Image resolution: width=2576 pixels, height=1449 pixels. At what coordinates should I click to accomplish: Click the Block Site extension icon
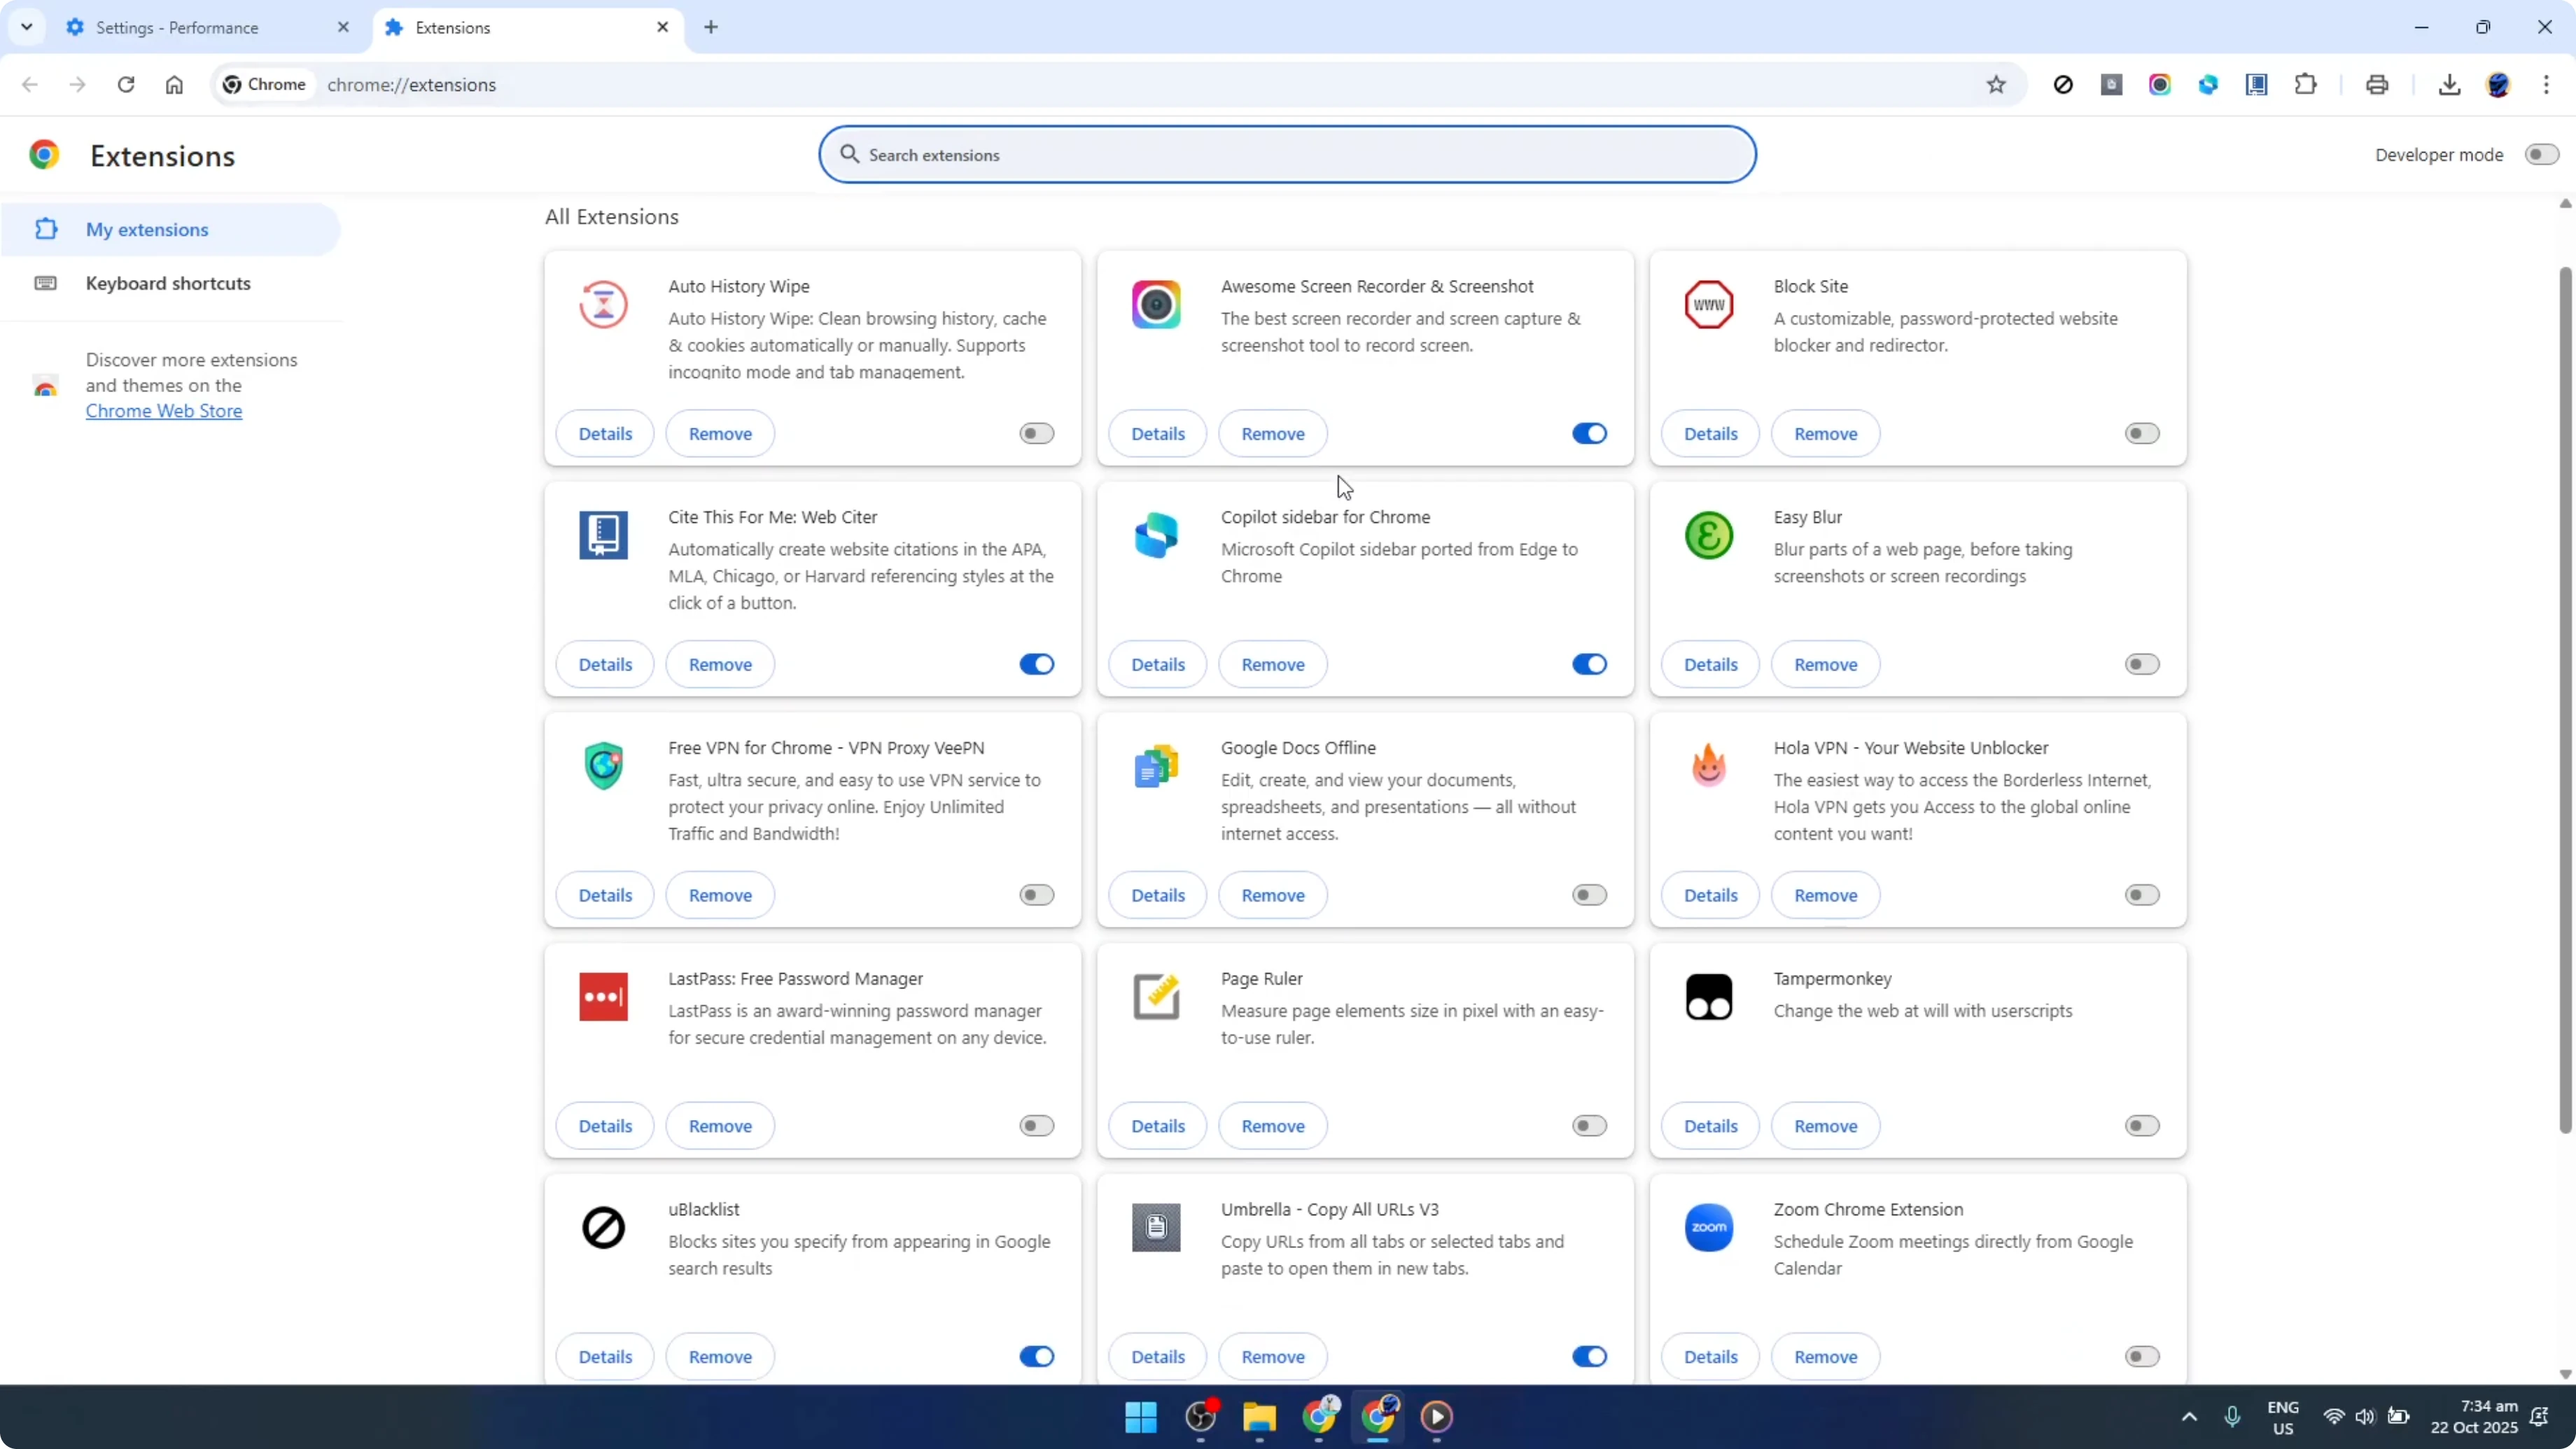pos(1709,304)
